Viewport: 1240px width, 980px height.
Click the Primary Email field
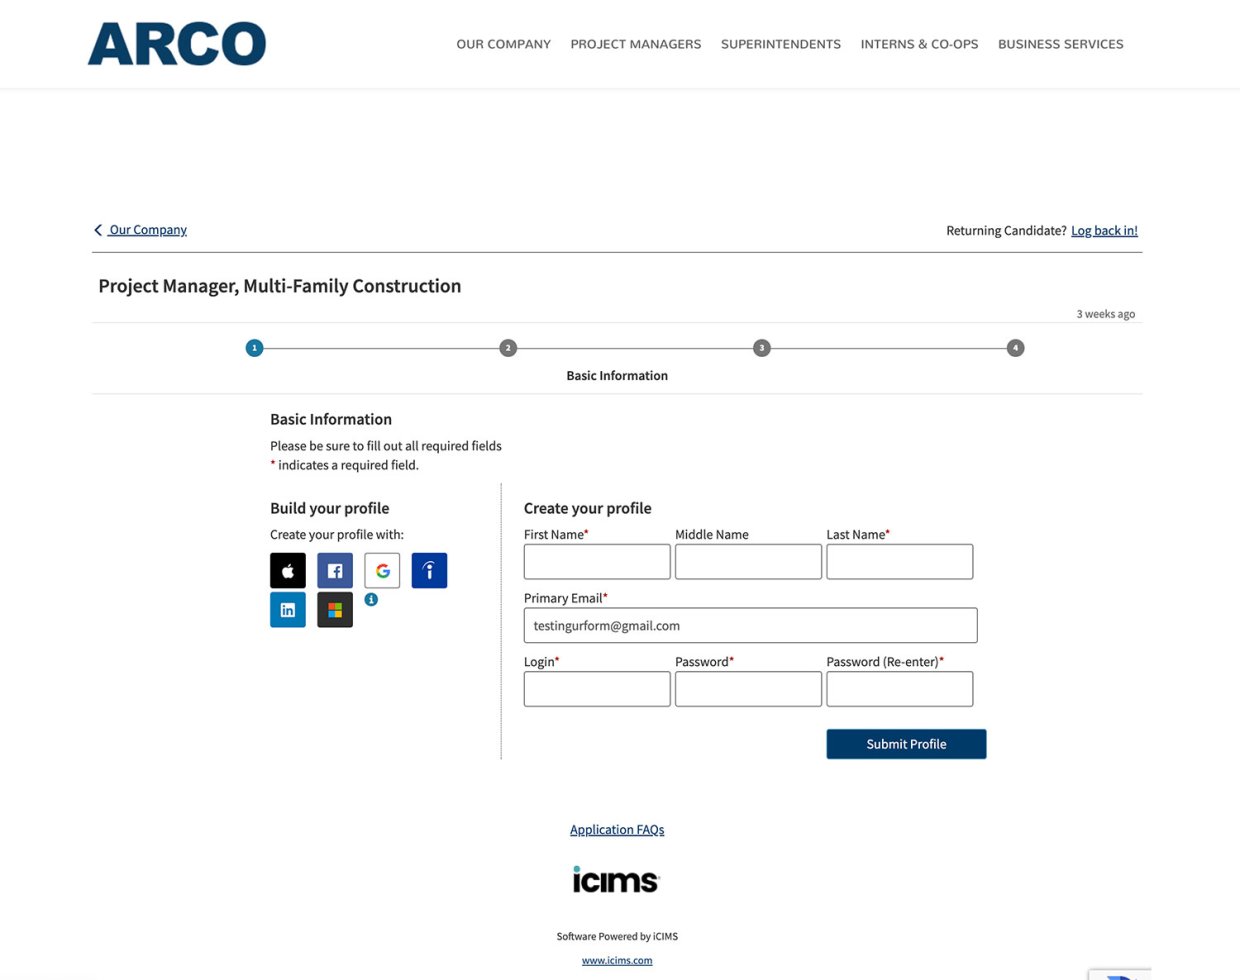pyautogui.click(x=750, y=626)
